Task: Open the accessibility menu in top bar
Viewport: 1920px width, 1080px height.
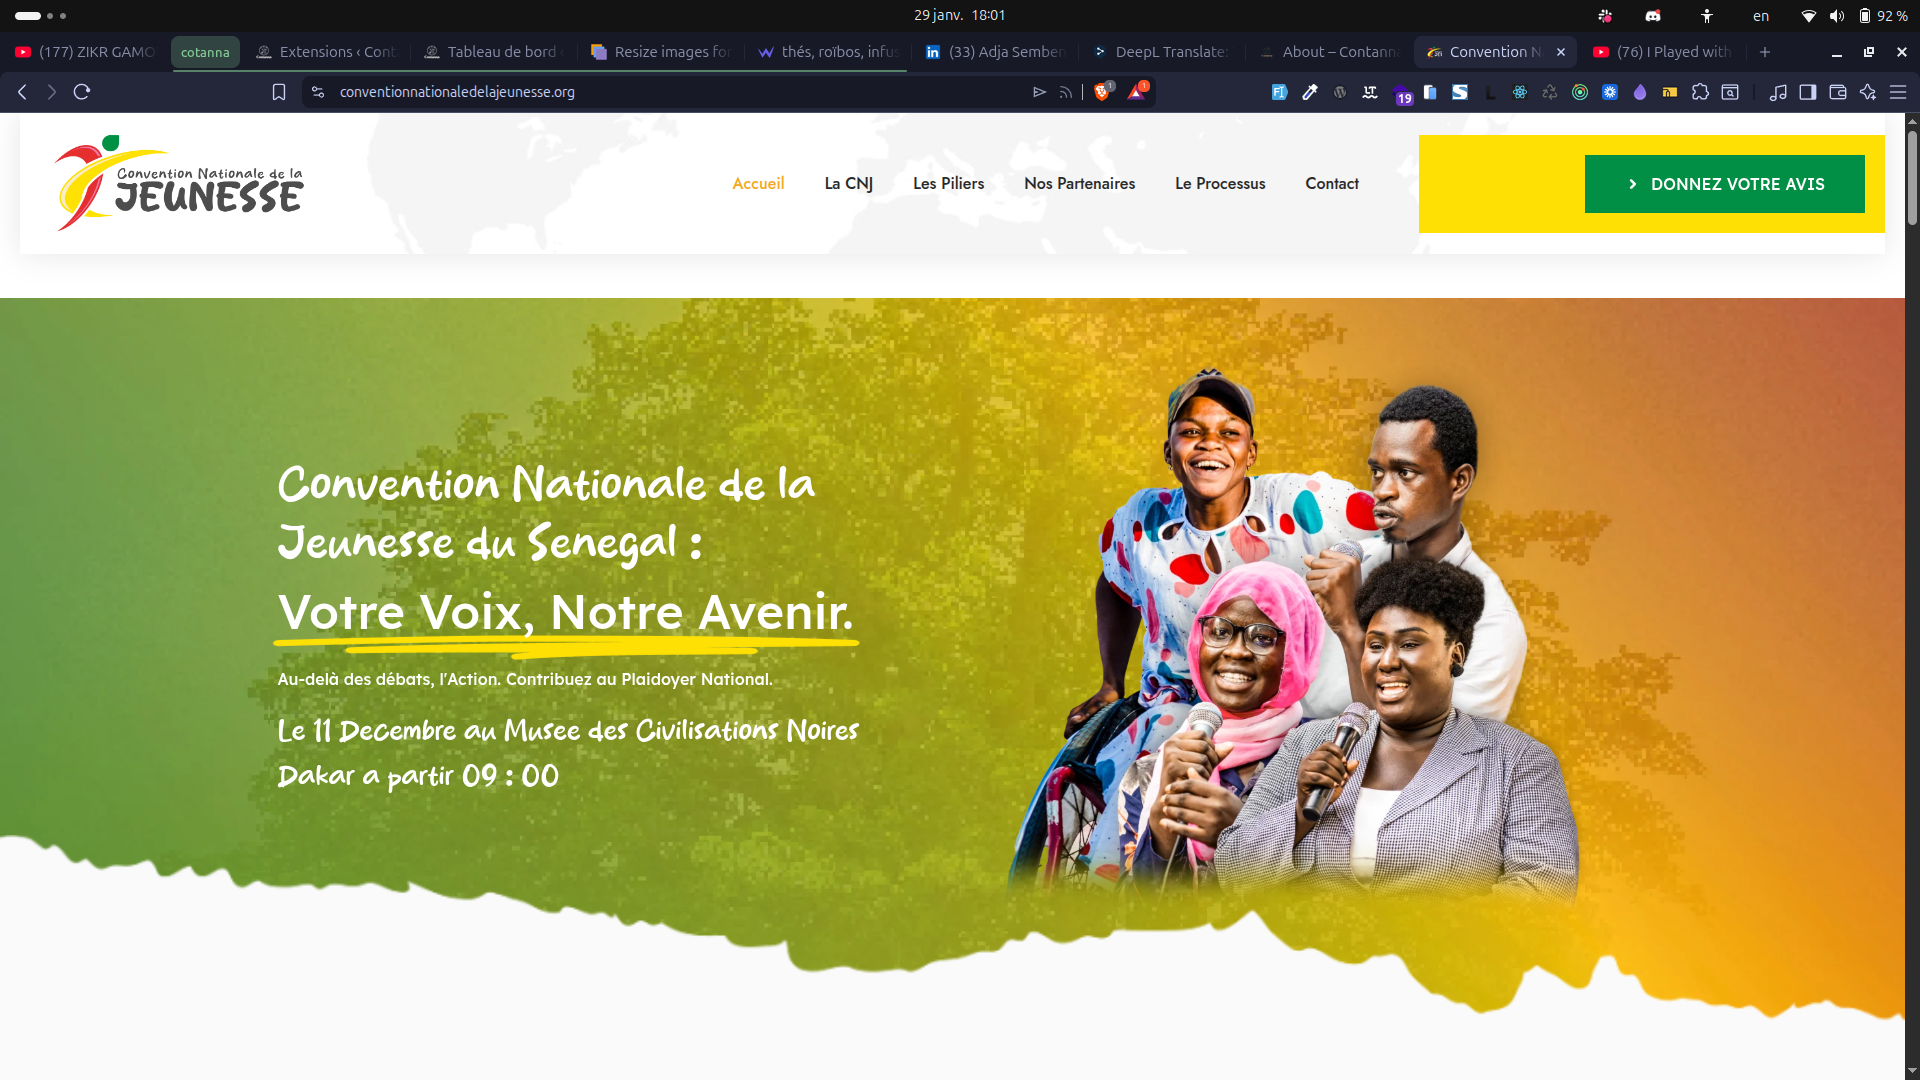Action: click(x=1707, y=15)
